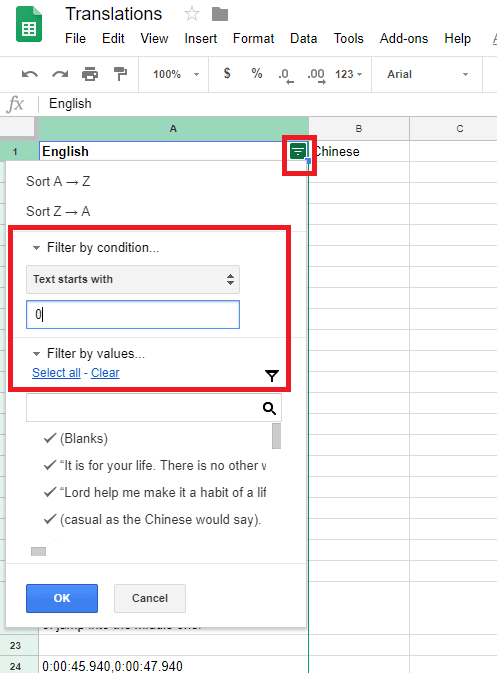
Task: Click the undo arrow icon
Action: click(30, 74)
